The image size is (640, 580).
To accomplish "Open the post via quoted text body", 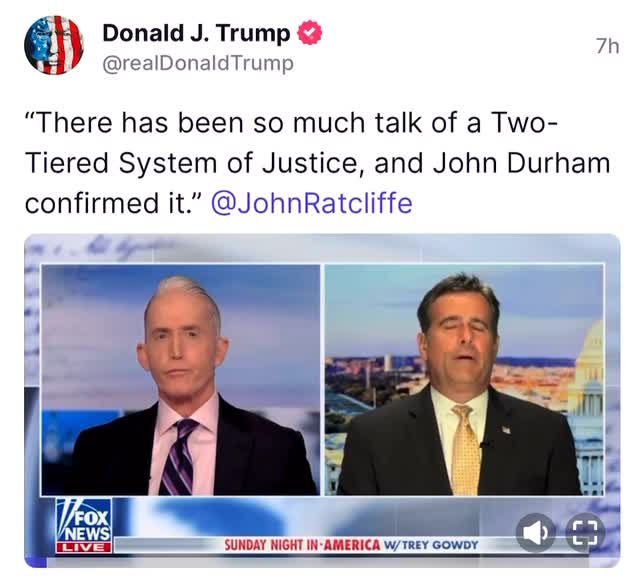I will pos(318,163).
